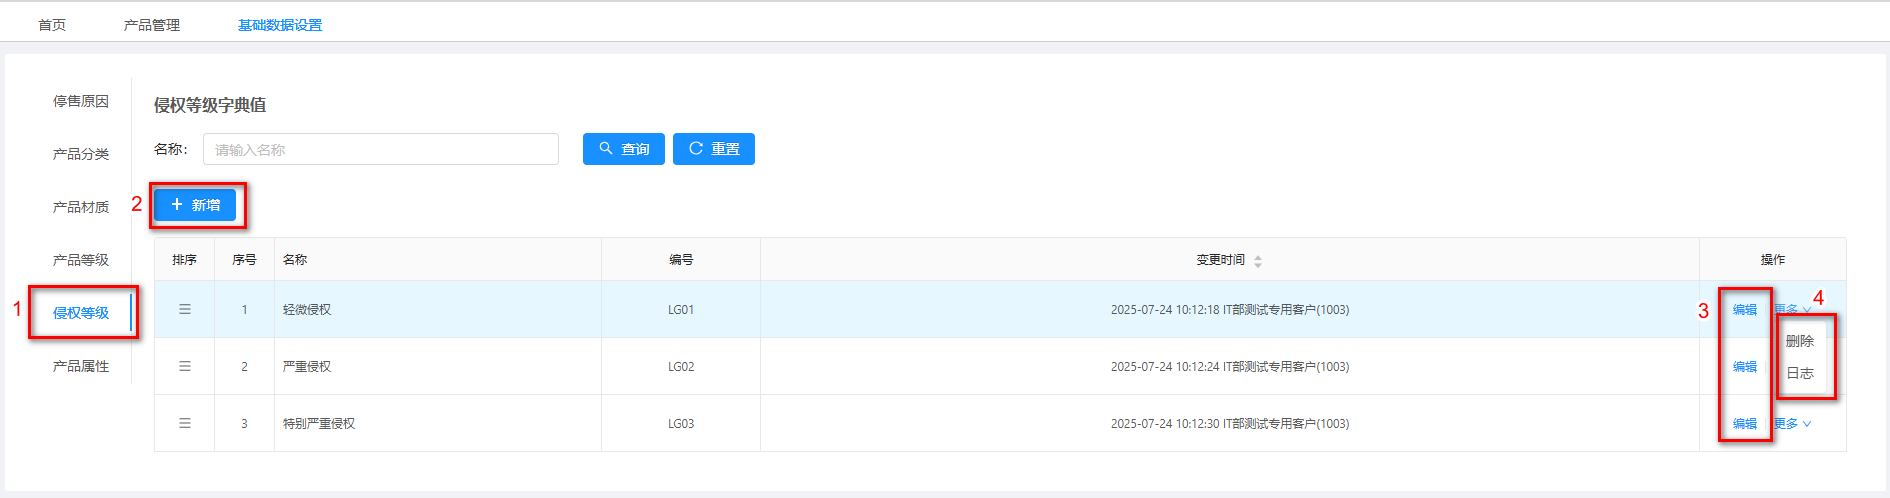The height and width of the screenshot is (498, 1890).
Task: Click drag handle icon for 轻微侵权 row
Action: [x=185, y=310]
